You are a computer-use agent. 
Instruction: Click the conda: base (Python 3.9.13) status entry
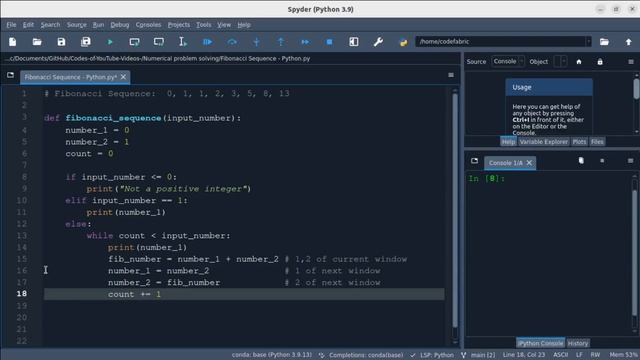coord(272,355)
